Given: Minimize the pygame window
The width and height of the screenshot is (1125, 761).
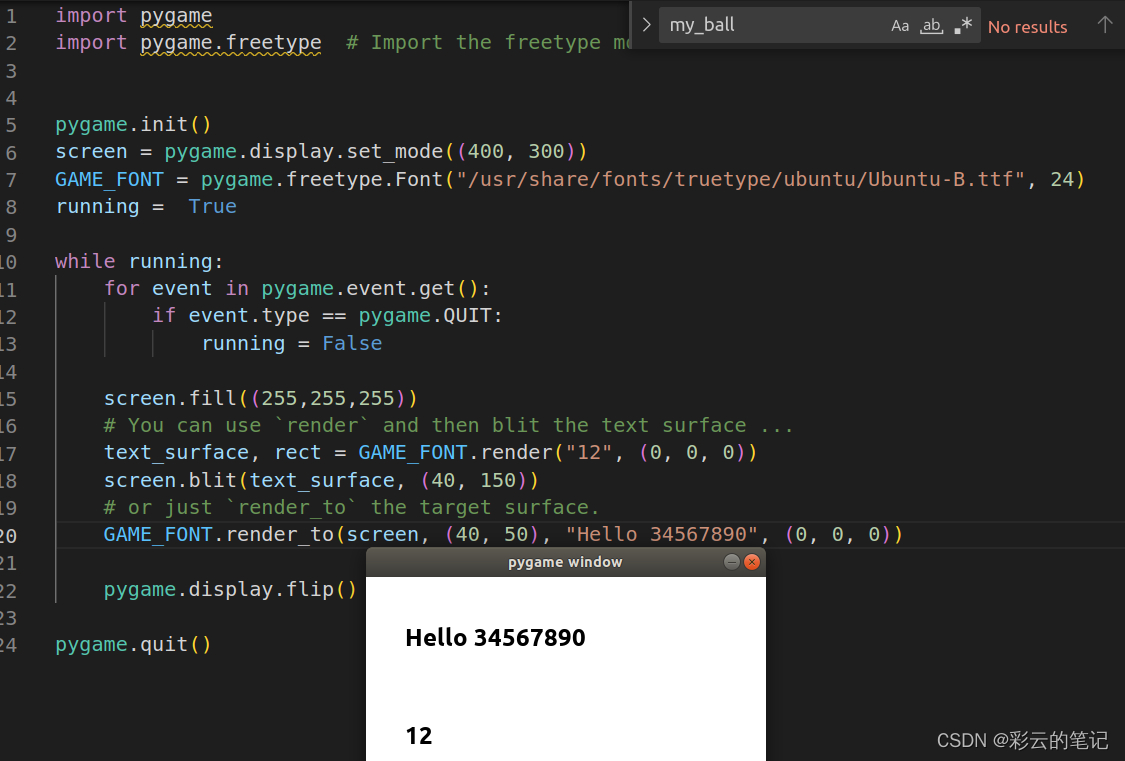Looking at the screenshot, I should point(731,562).
